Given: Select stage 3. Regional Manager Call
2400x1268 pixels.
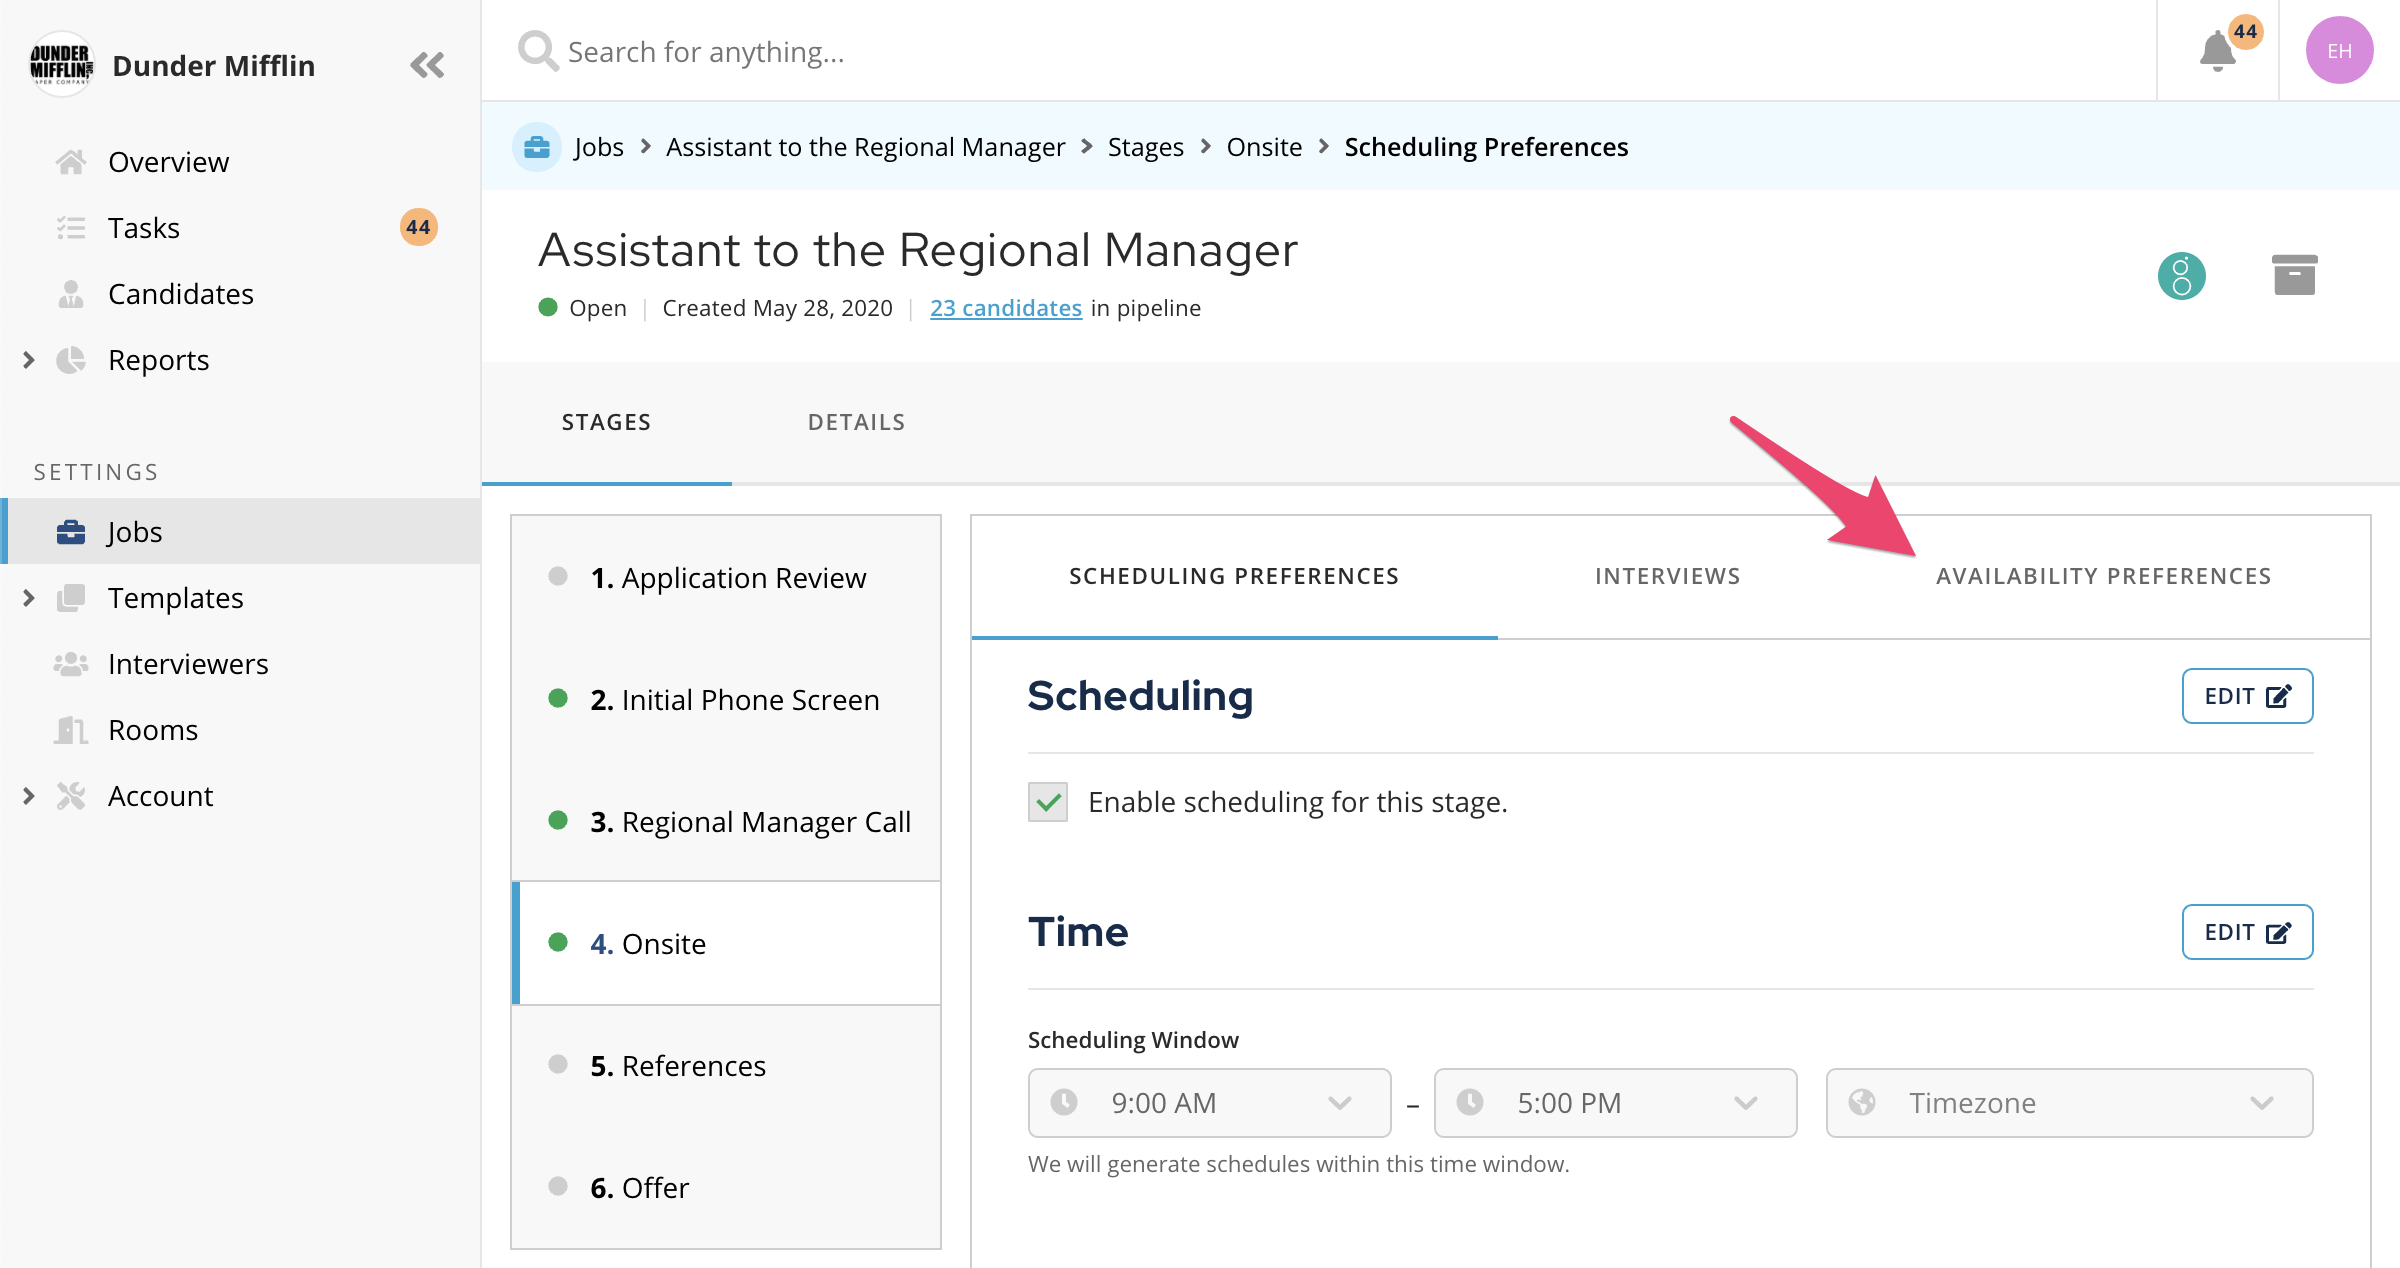Looking at the screenshot, I should 726,822.
